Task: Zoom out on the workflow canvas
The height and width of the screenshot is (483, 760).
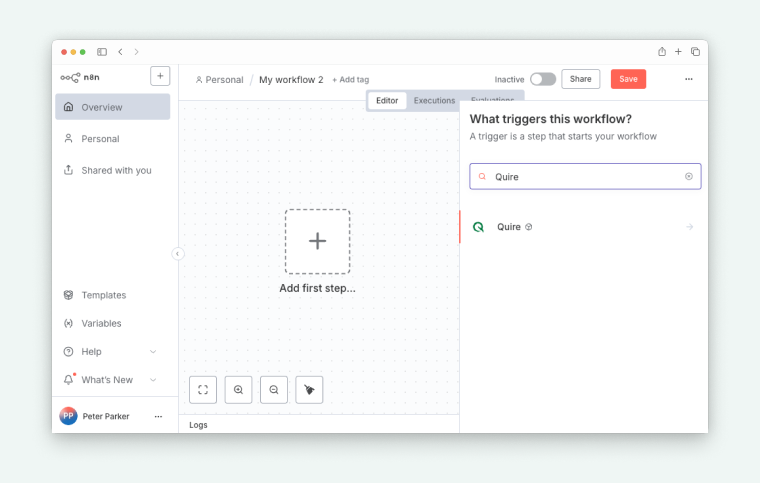Action: coord(274,390)
